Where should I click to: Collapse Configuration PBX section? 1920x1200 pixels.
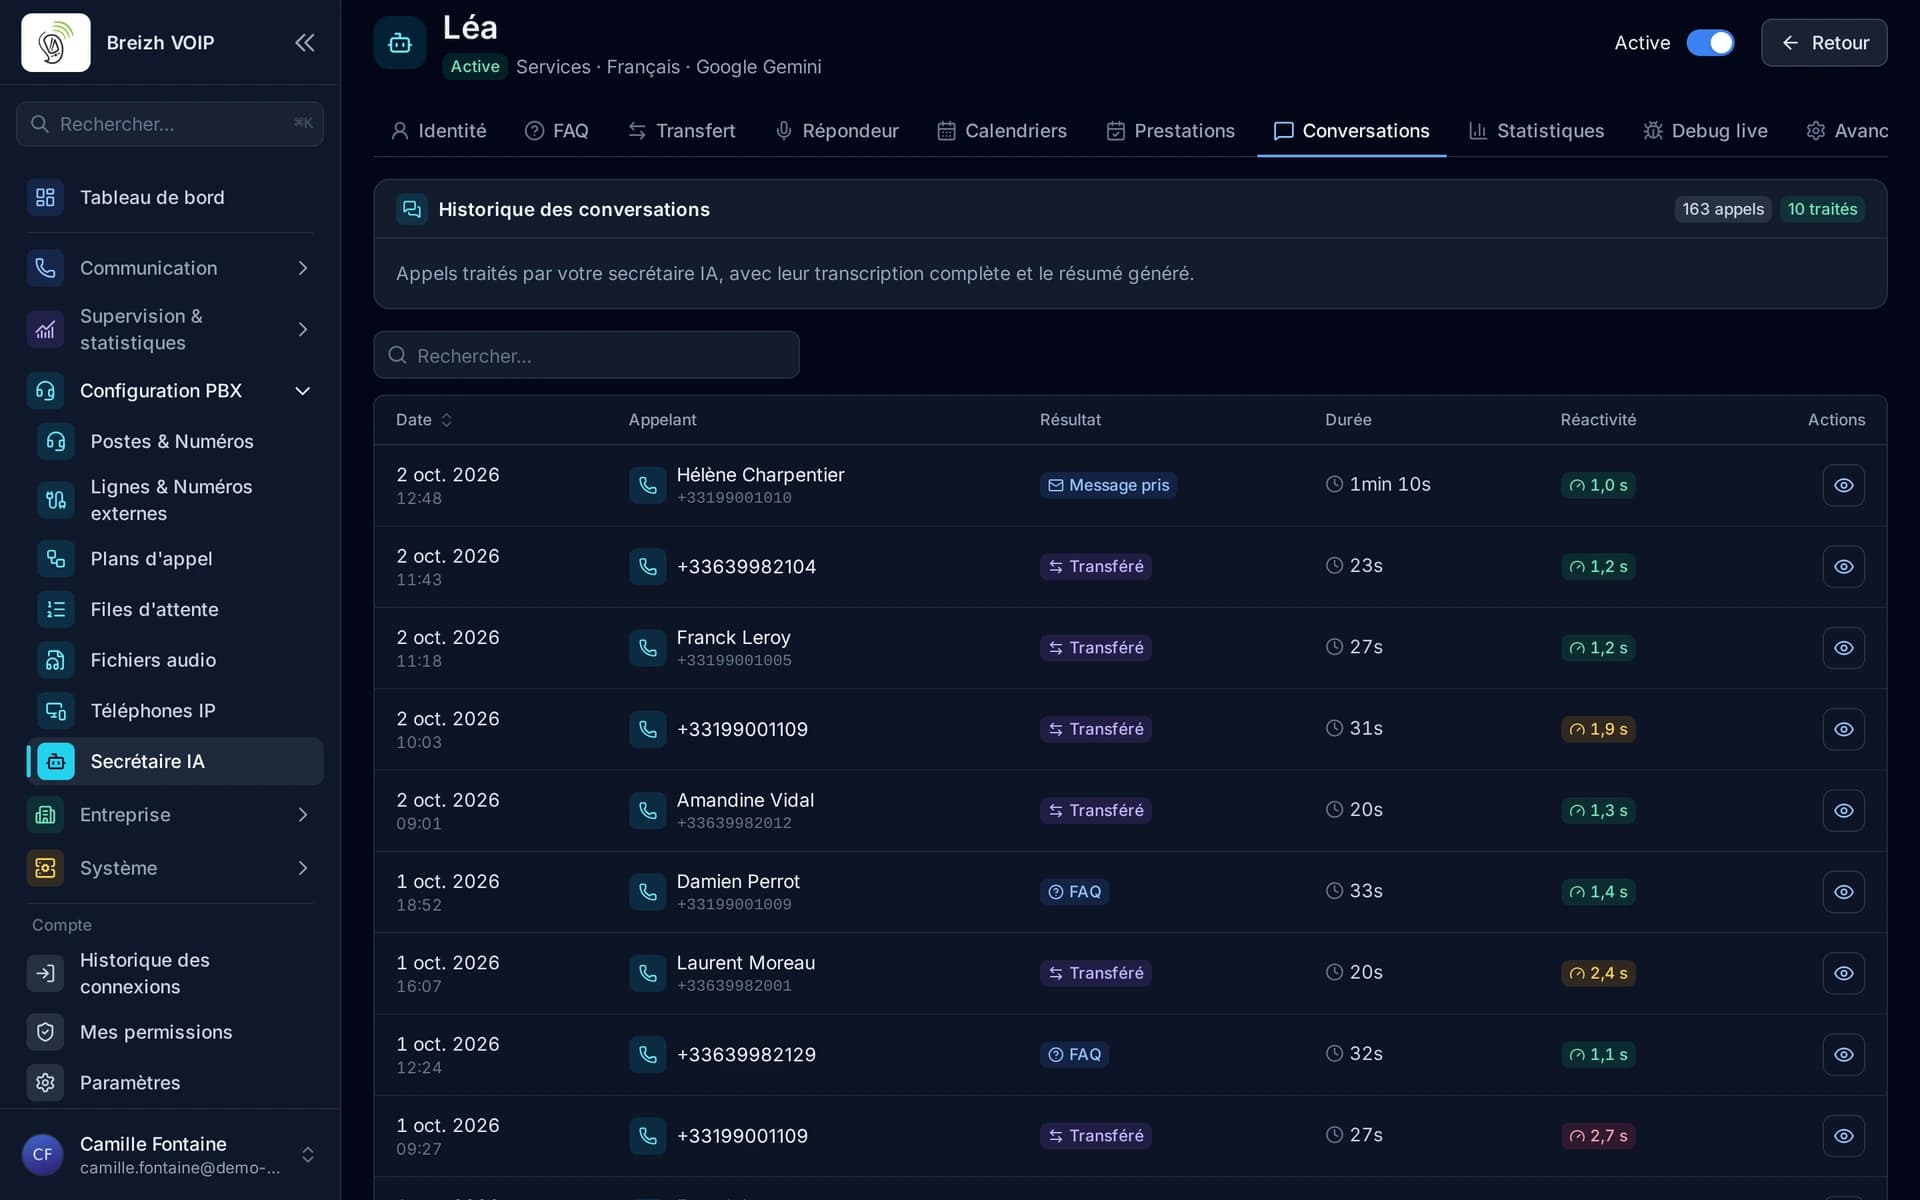pyautogui.click(x=170, y=391)
